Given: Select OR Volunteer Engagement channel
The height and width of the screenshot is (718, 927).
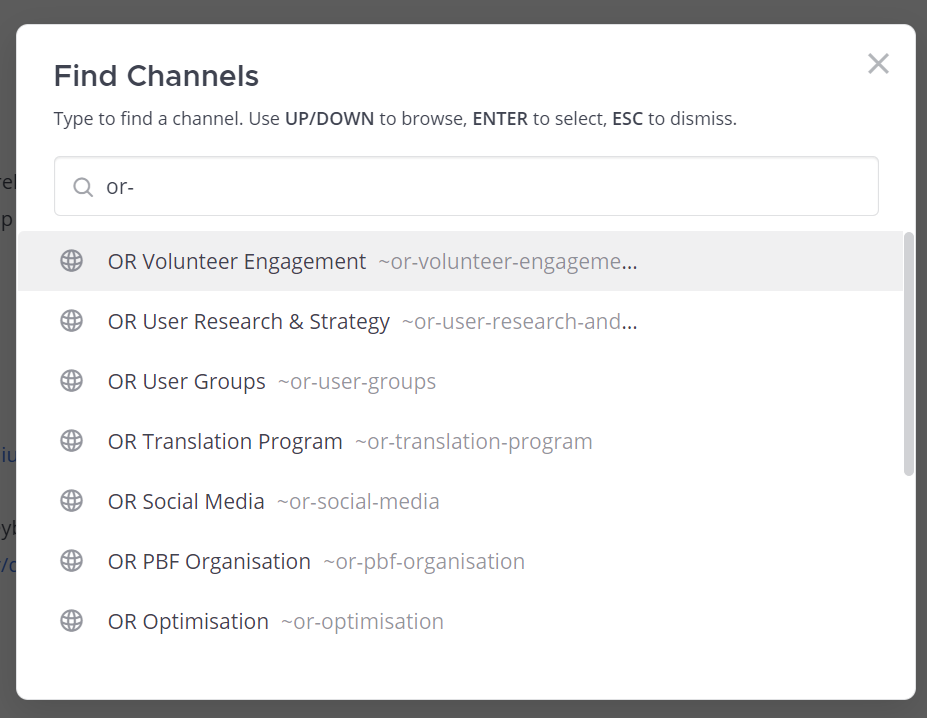Looking at the screenshot, I should tap(237, 262).
